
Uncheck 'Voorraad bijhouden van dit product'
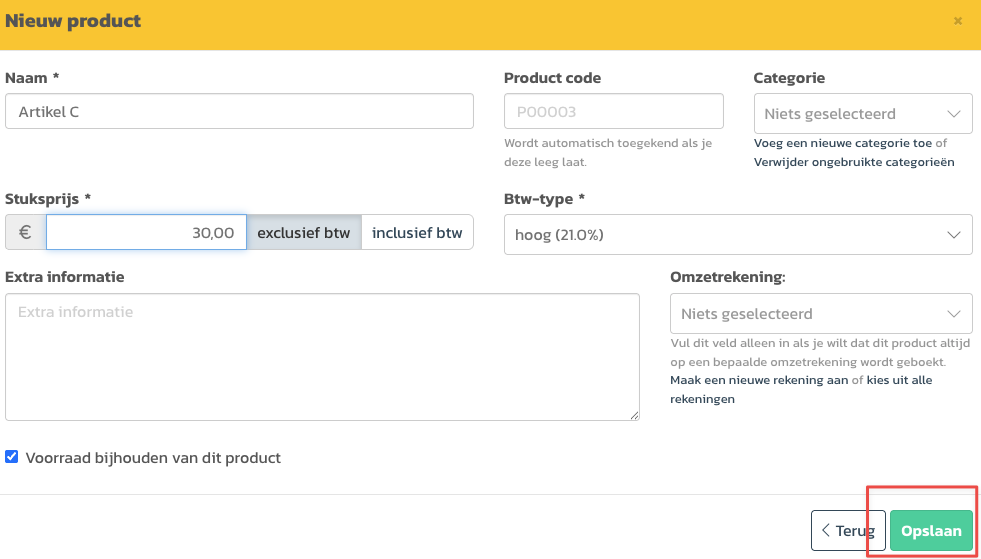coord(12,457)
